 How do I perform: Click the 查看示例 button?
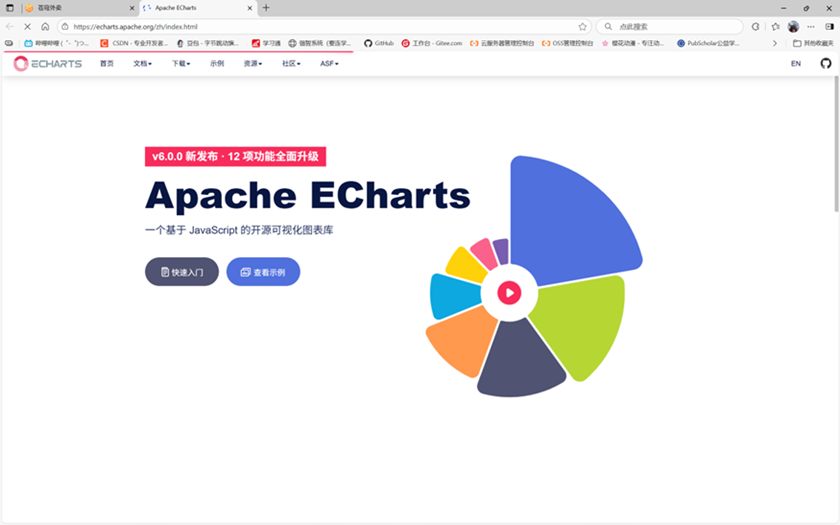263,272
